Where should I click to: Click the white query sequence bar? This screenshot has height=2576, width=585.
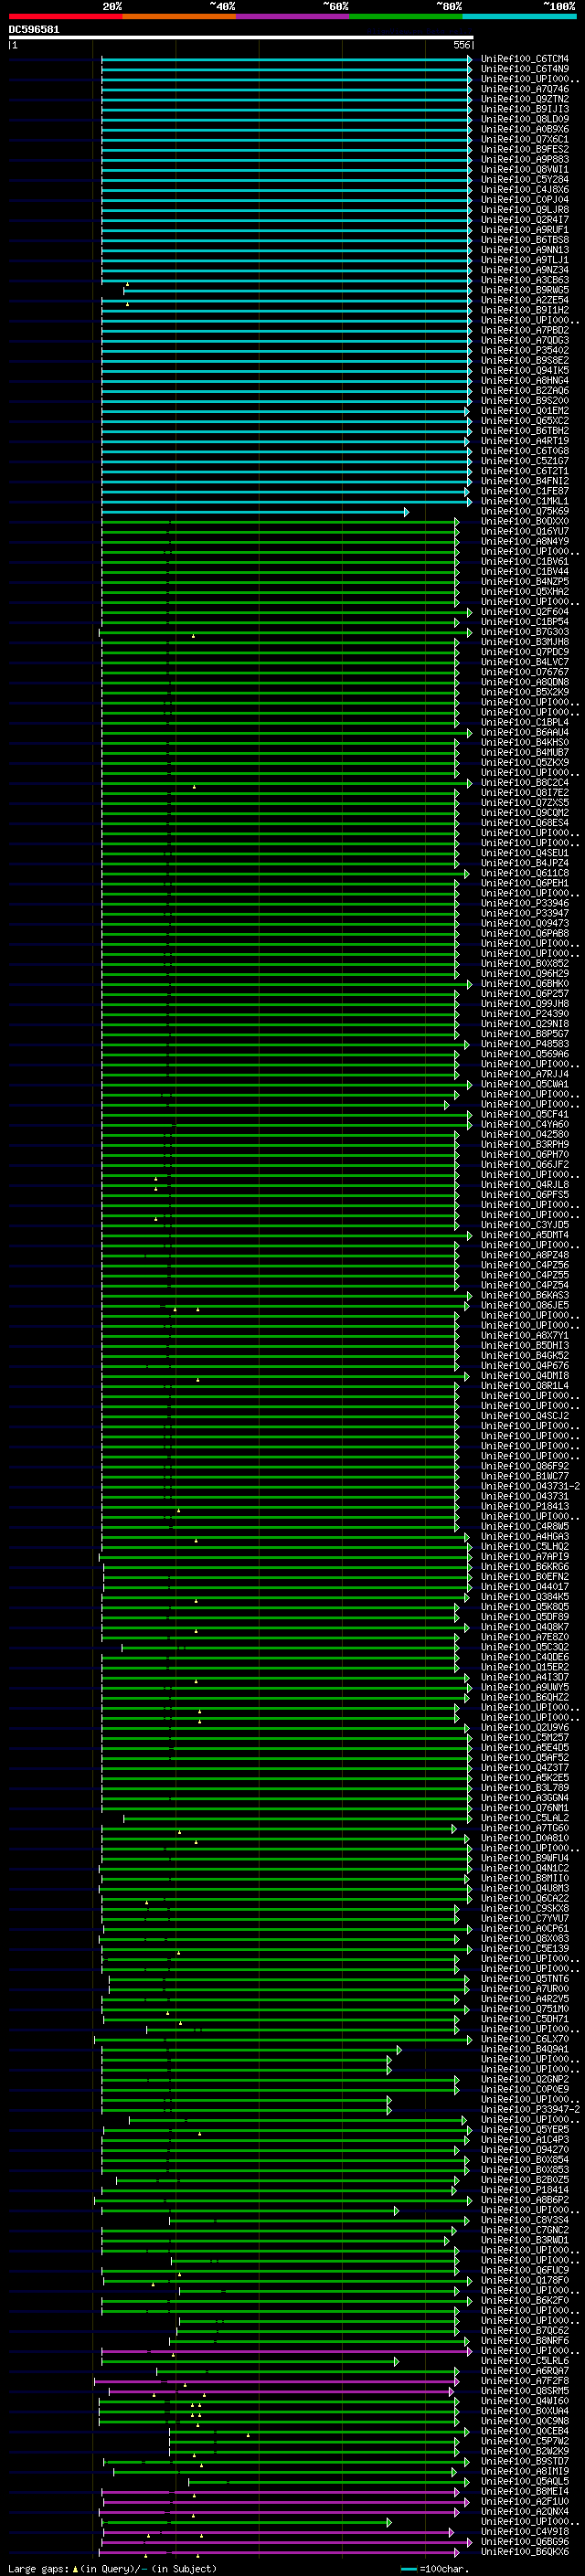pyautogui.click(x=241, y=37)
